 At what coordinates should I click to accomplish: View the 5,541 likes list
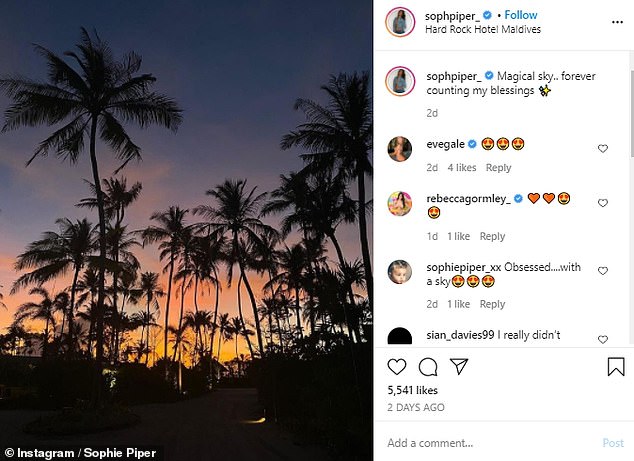pyautogui.click(x=412, y=390)
